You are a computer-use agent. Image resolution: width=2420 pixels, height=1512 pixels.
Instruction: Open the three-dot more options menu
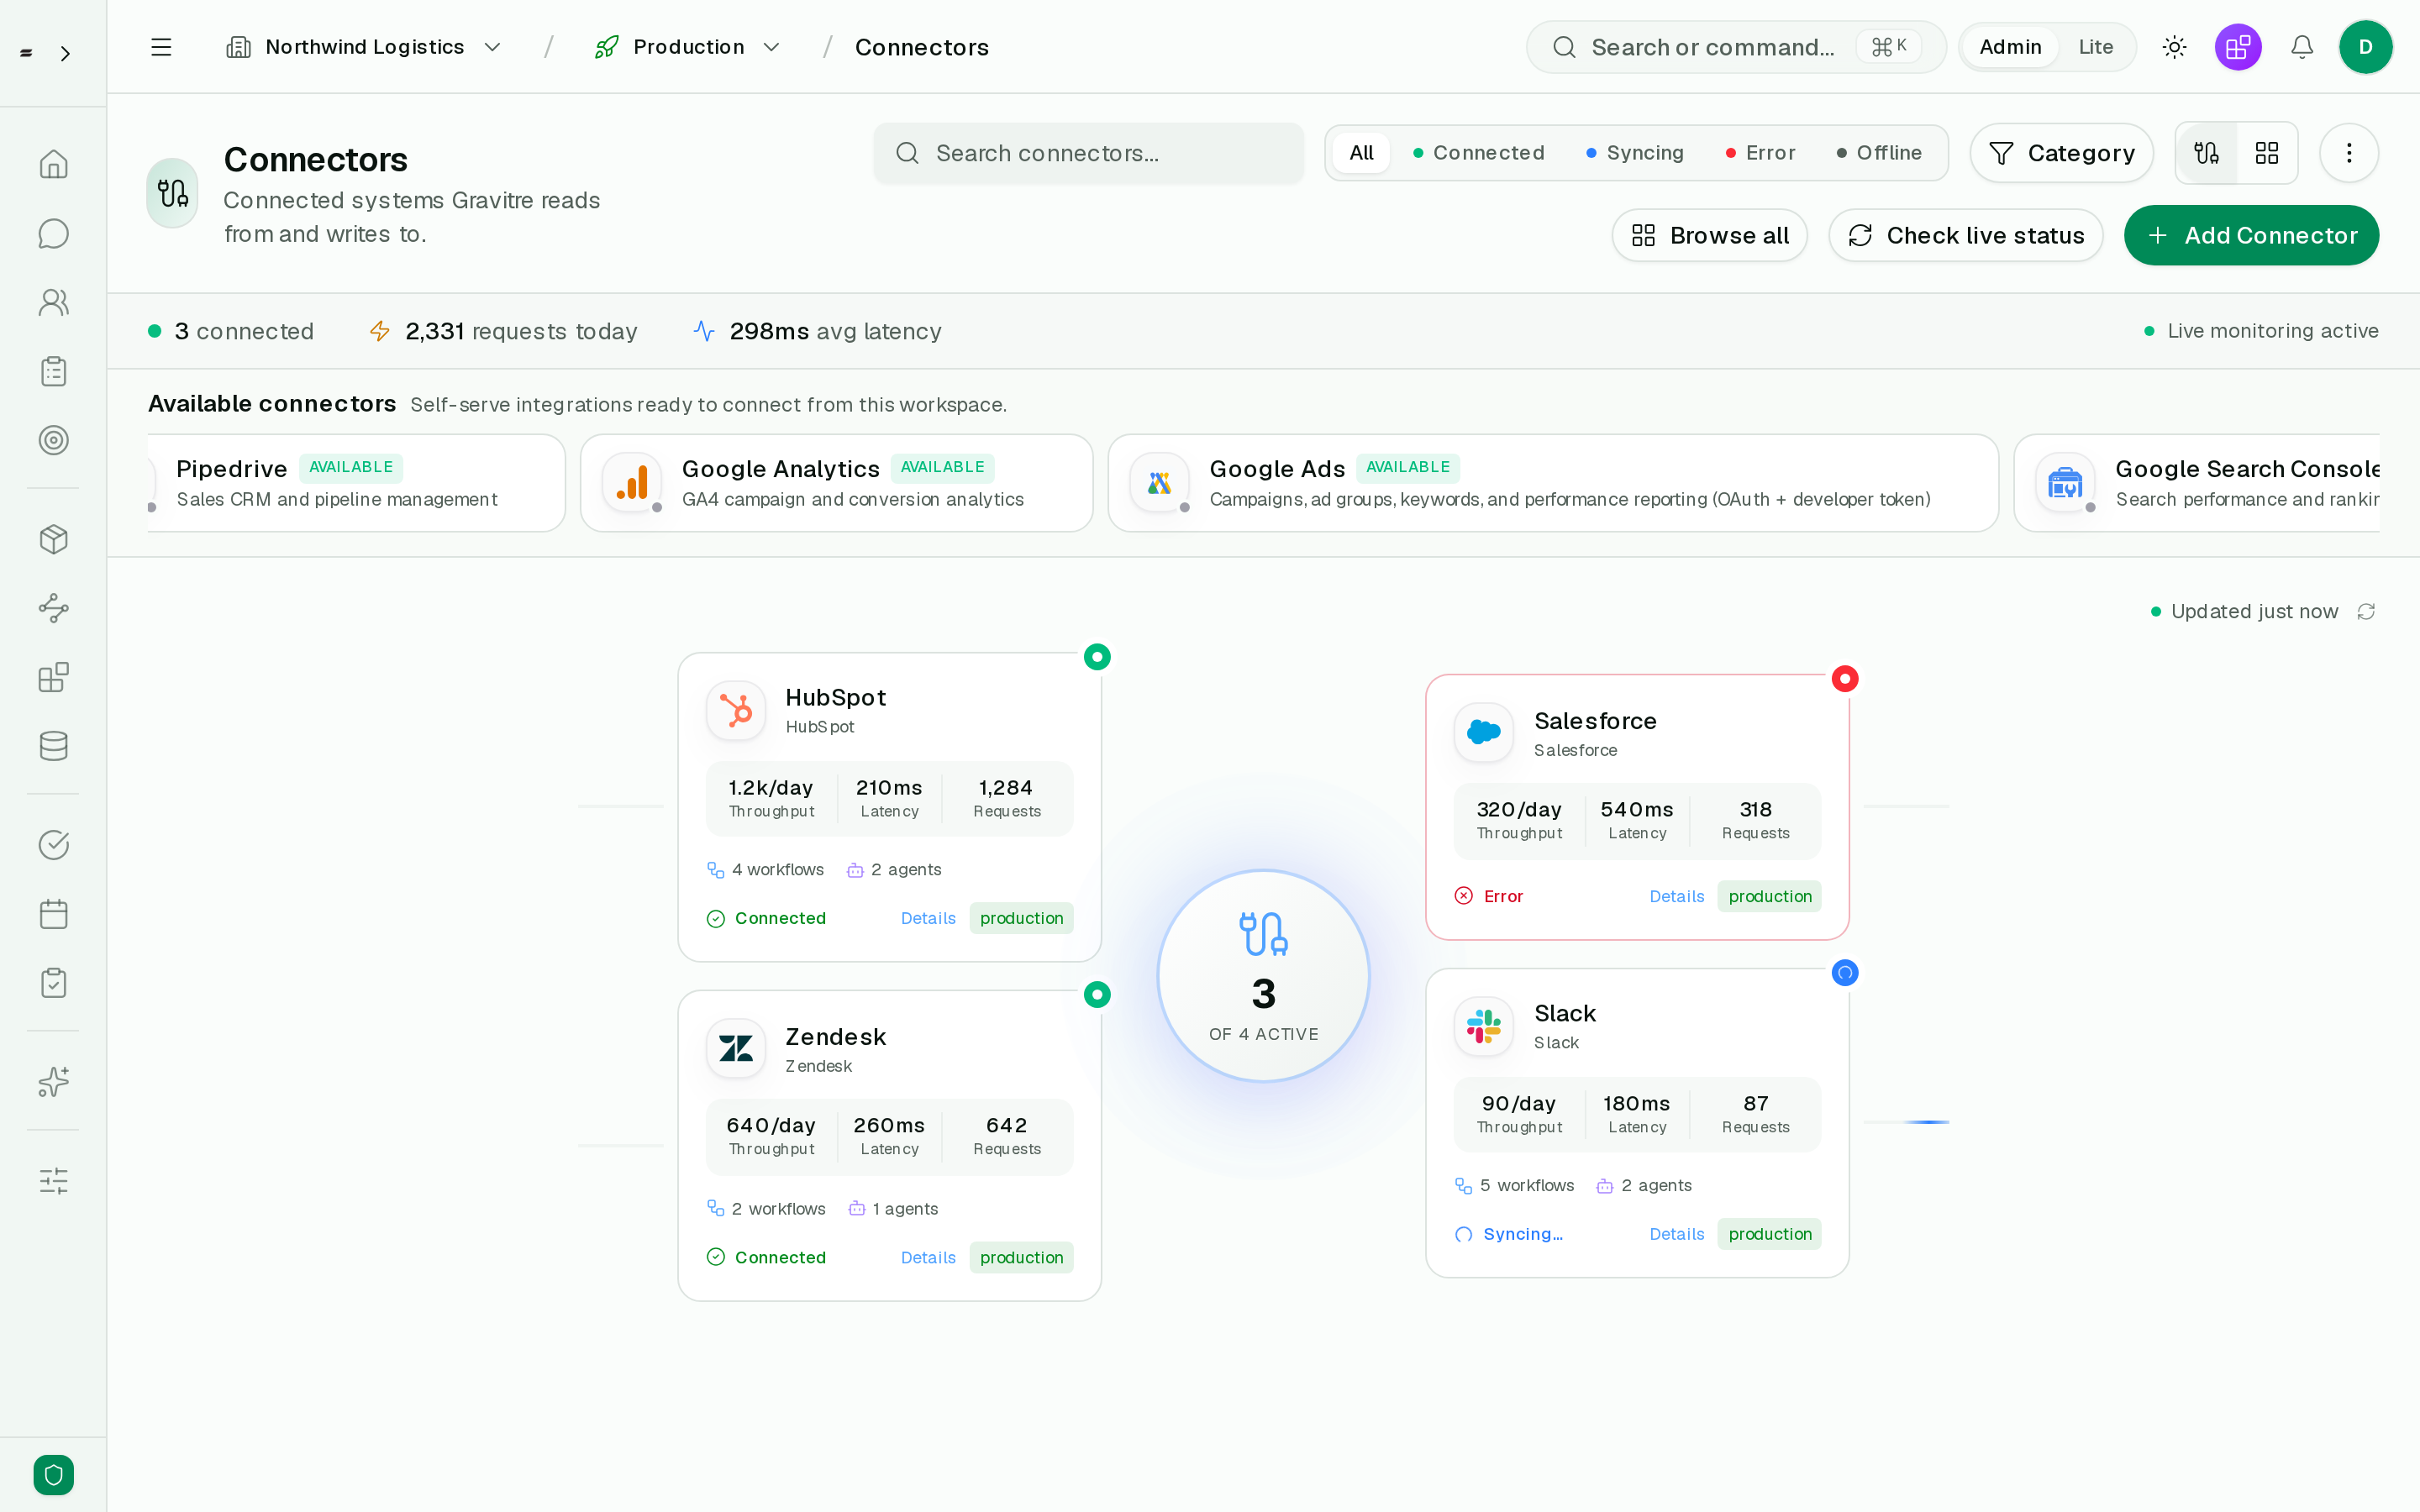(2349, 153)
